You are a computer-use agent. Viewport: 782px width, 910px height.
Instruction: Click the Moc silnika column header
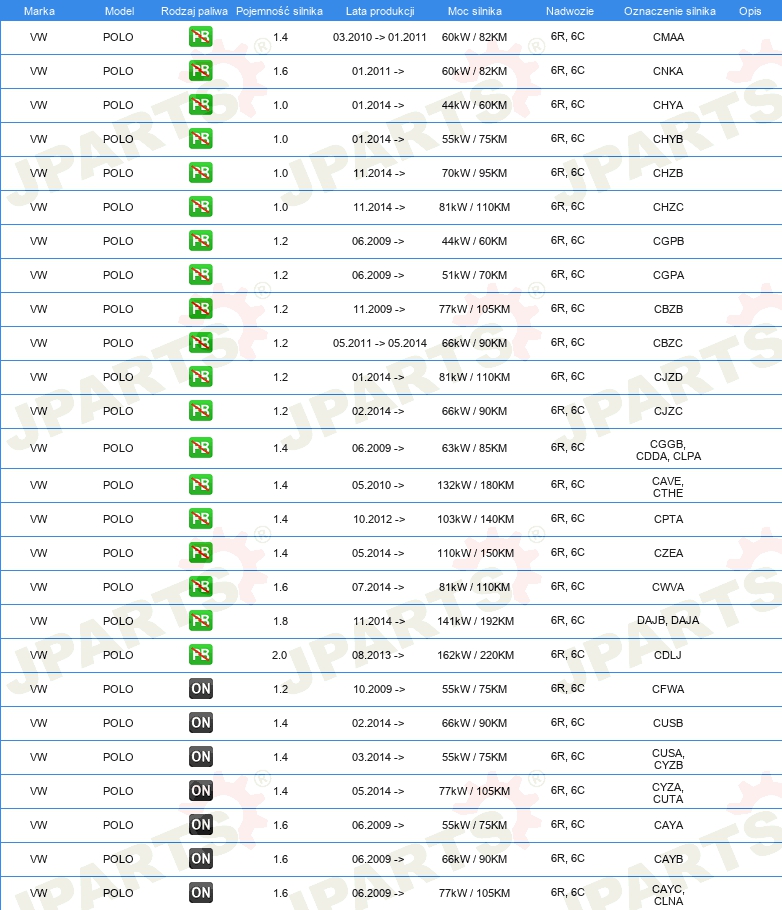click(x=474, y=11)
